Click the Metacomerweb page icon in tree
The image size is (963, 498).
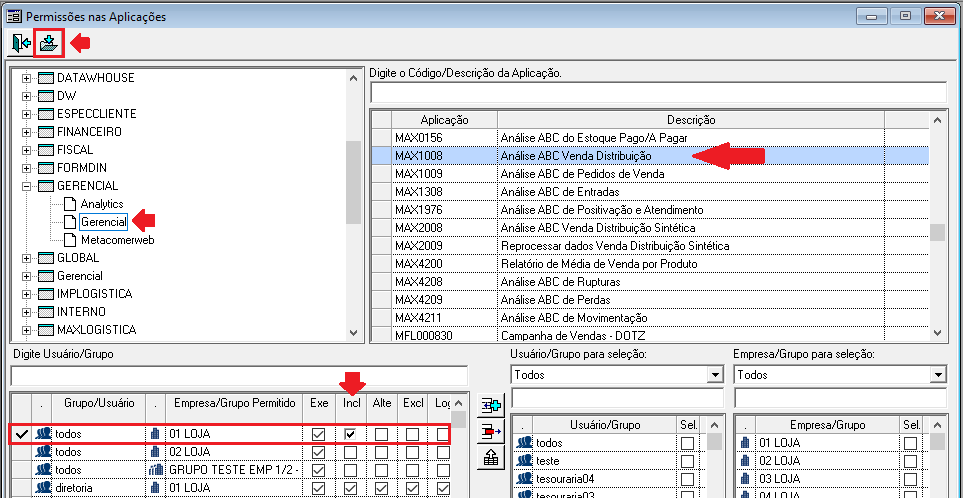click(x=71, y=239)
